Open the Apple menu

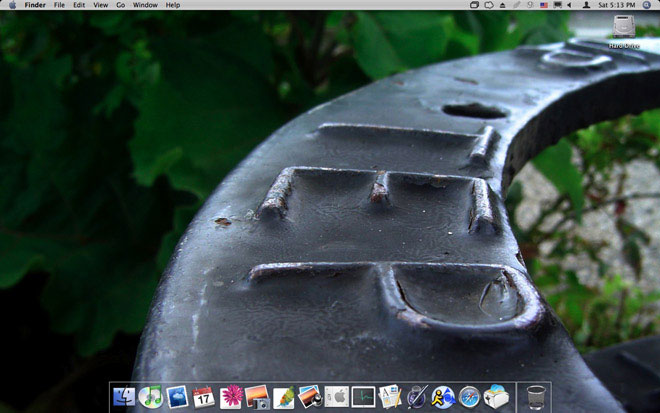[x=12, y=5]
